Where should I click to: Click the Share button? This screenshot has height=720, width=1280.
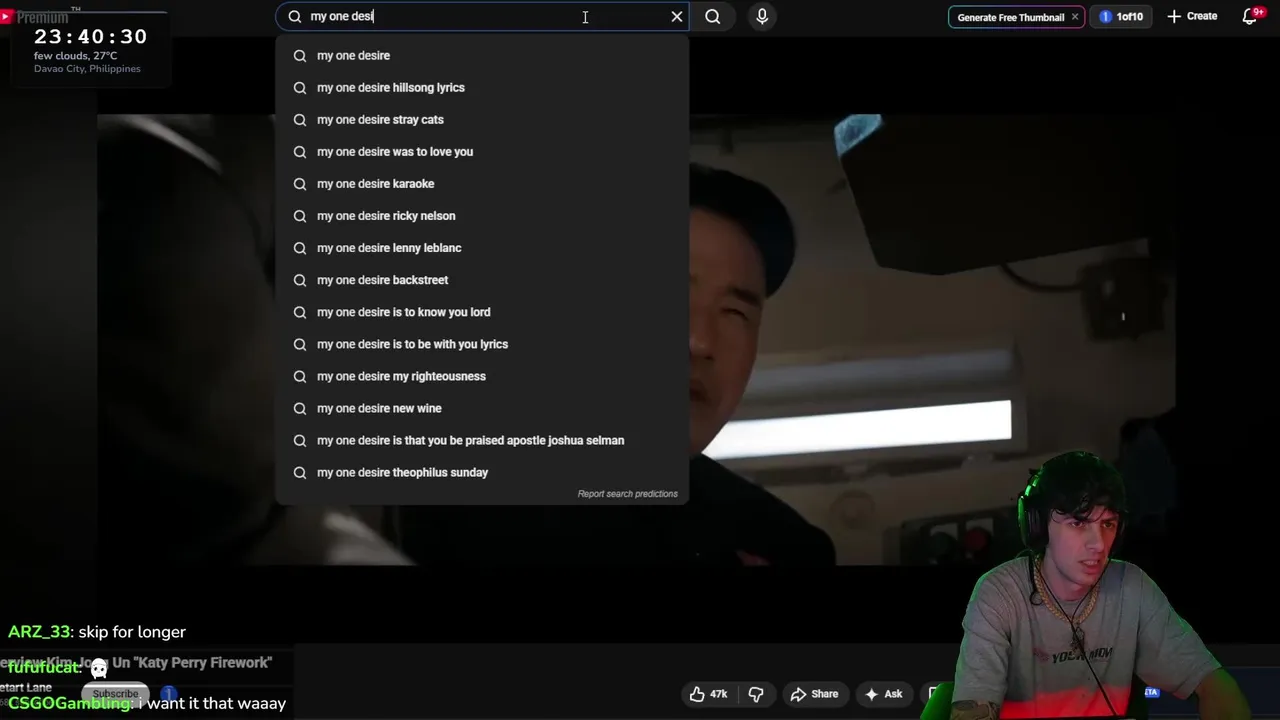pos(814,694)
